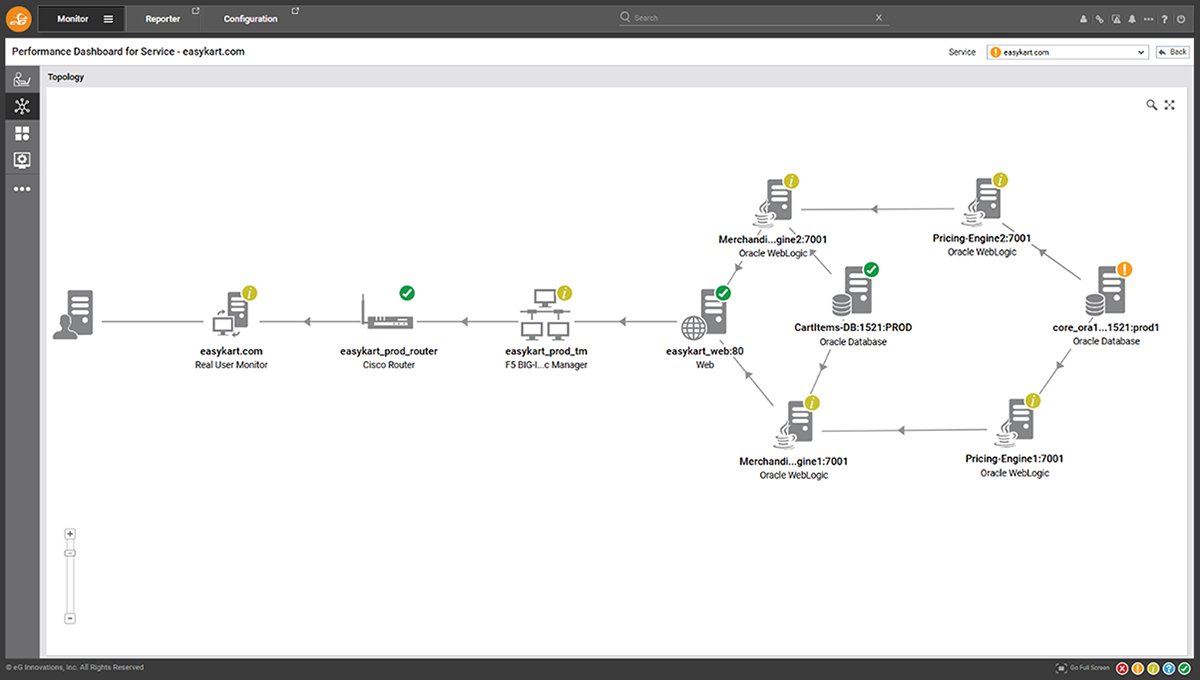Open the user experience sidebar icon

[x=21, y=80]
